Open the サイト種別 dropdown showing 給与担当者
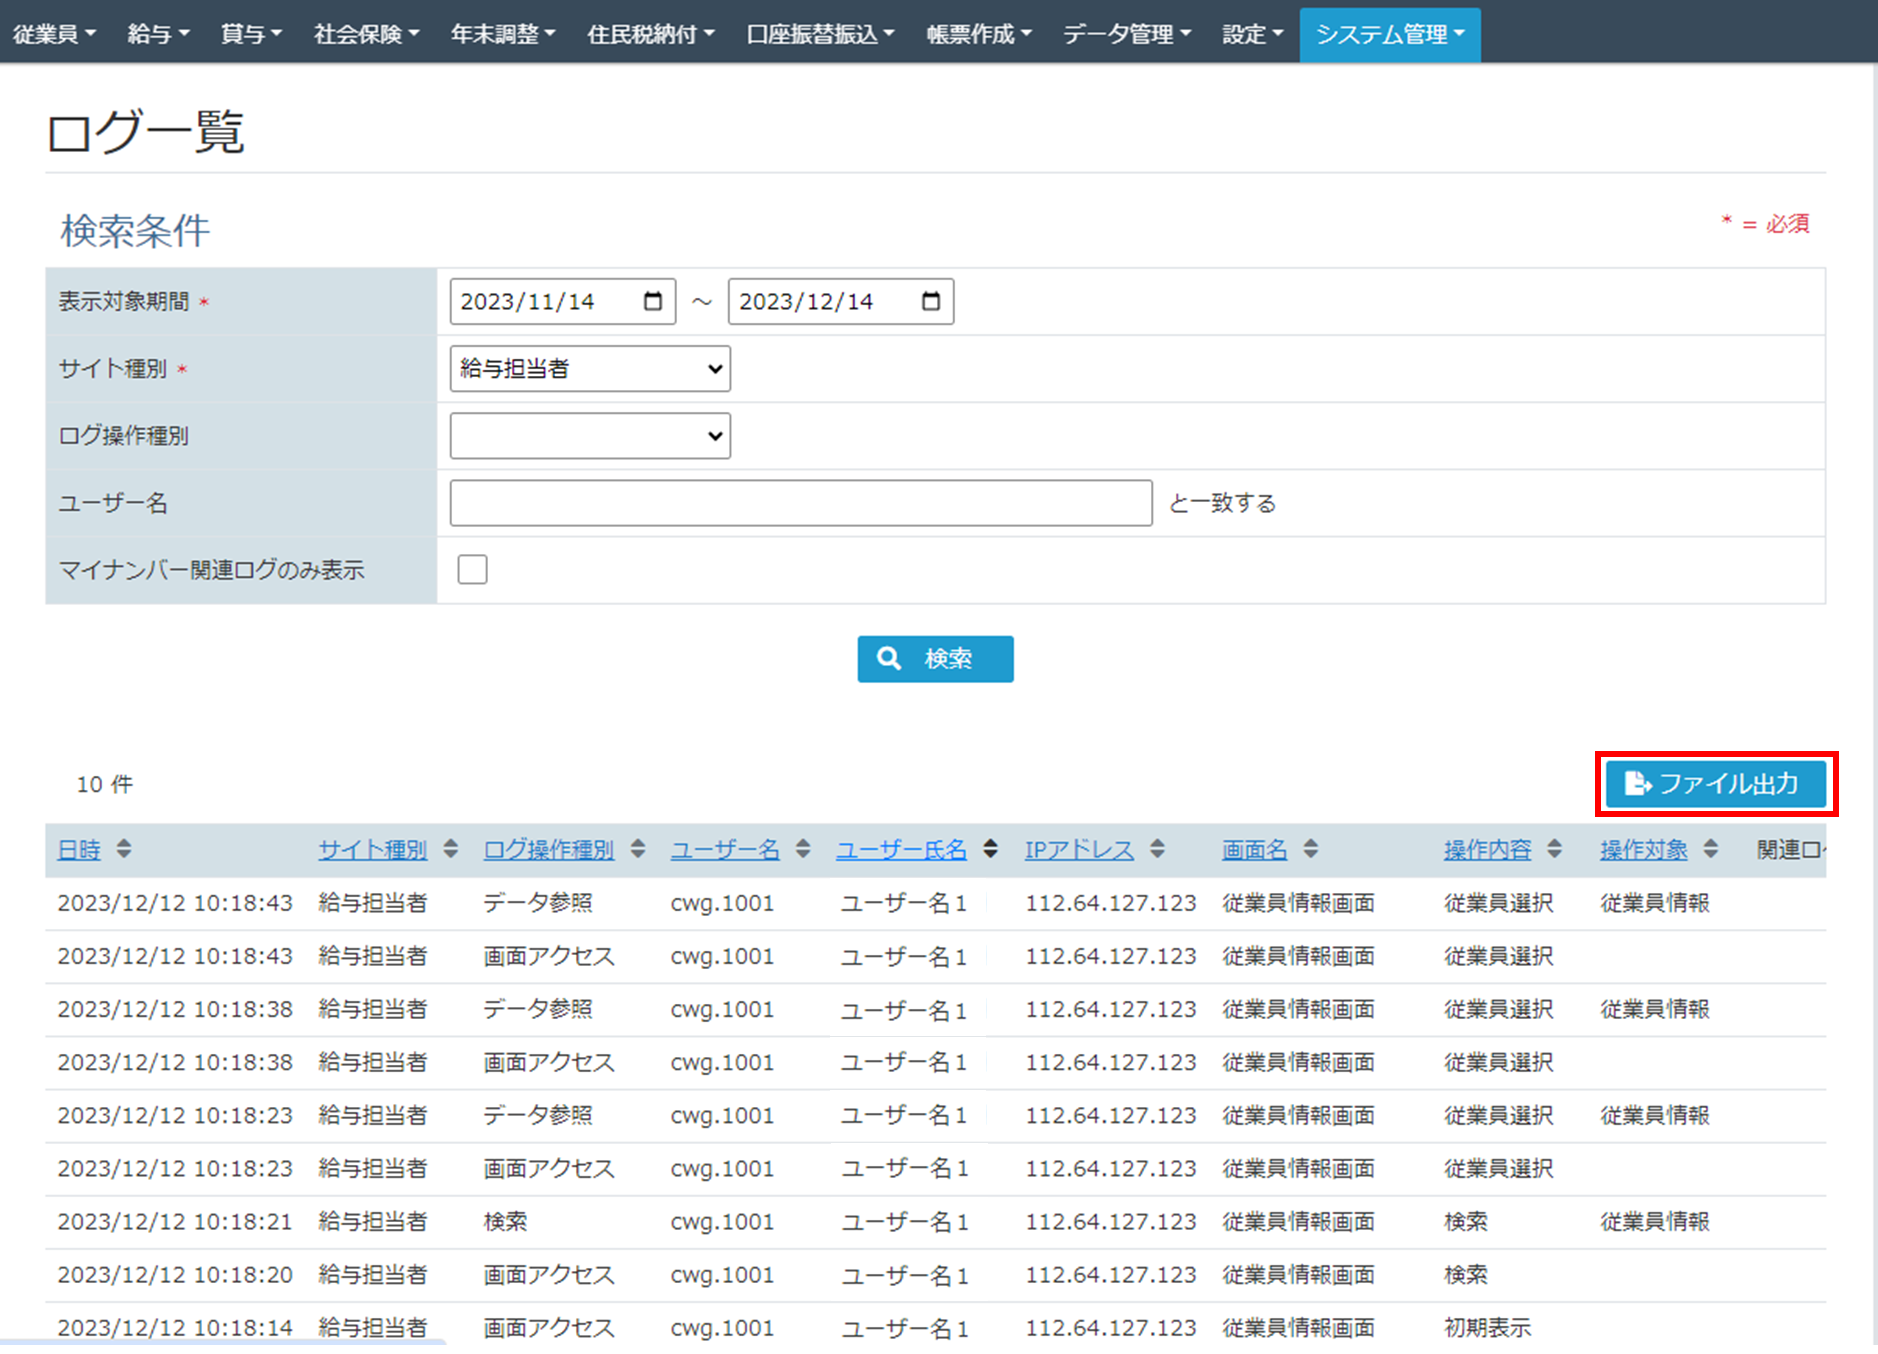This screenshot has height=1354, width=1878. tap(590, 368)
